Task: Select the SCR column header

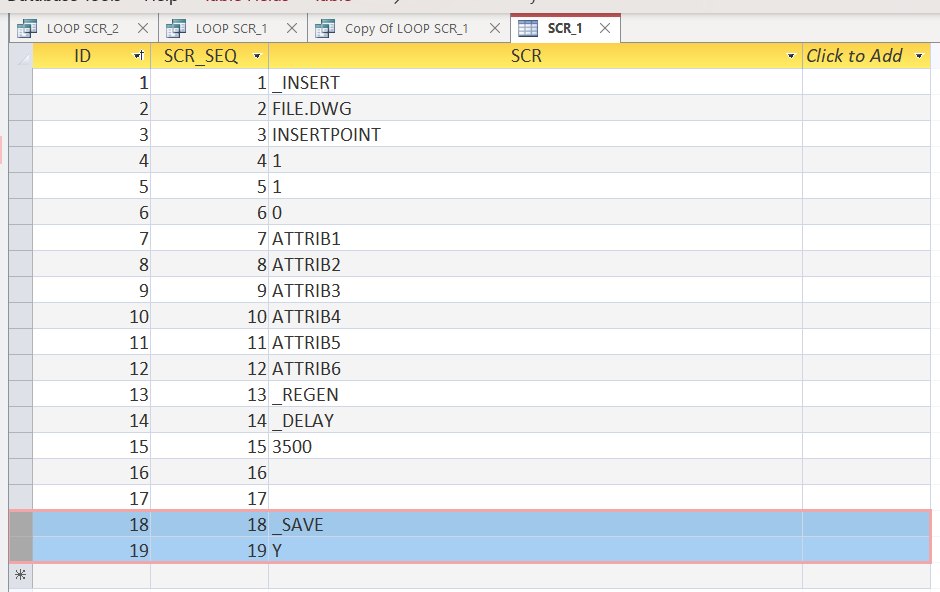Action: (x=535, y=56)
